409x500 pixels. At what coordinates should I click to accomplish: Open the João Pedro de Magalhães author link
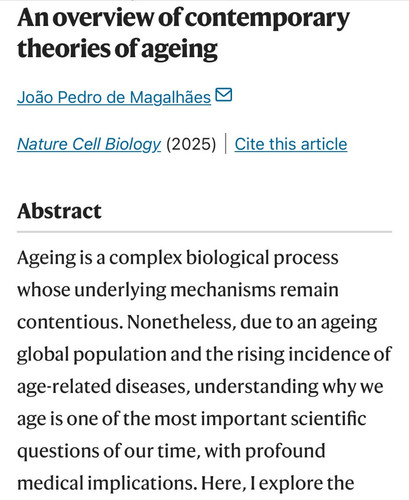tap(114, 98)
